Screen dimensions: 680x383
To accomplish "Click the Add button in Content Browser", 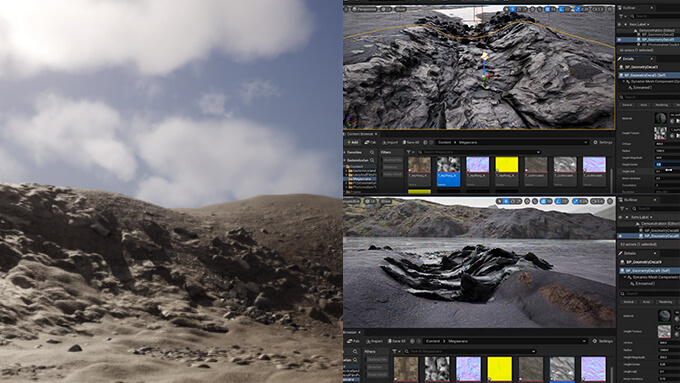I will (x=352, y=142).
